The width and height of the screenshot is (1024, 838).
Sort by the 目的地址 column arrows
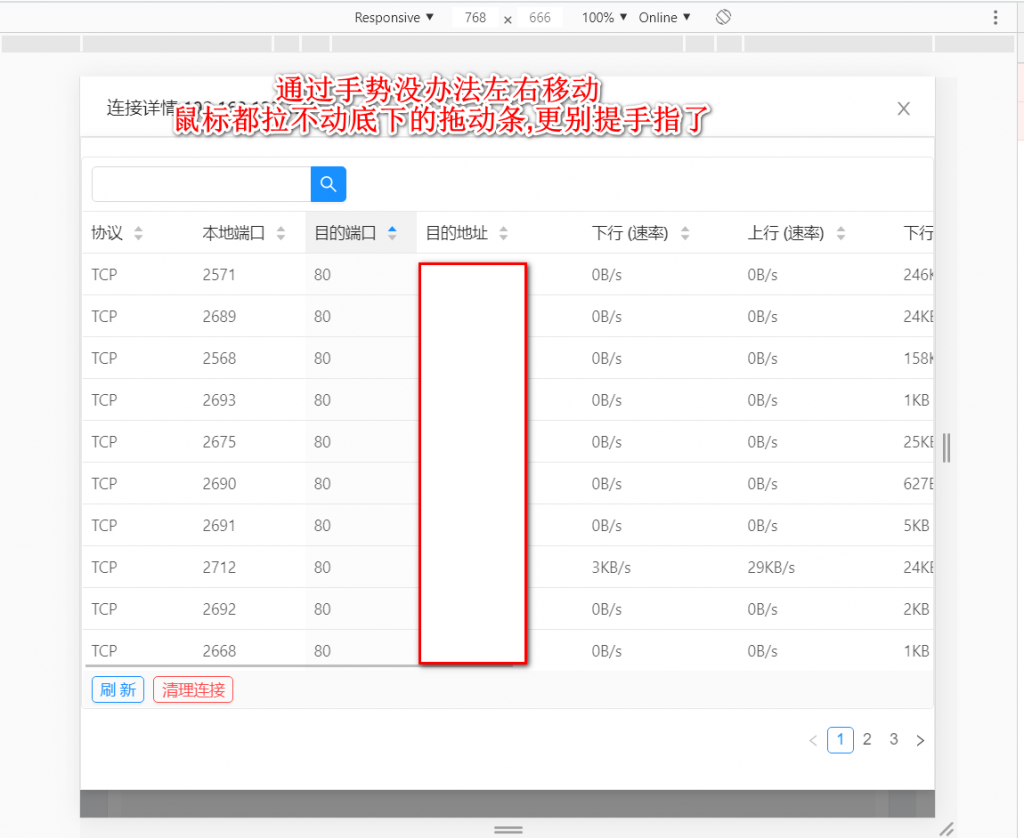(503, 233)
